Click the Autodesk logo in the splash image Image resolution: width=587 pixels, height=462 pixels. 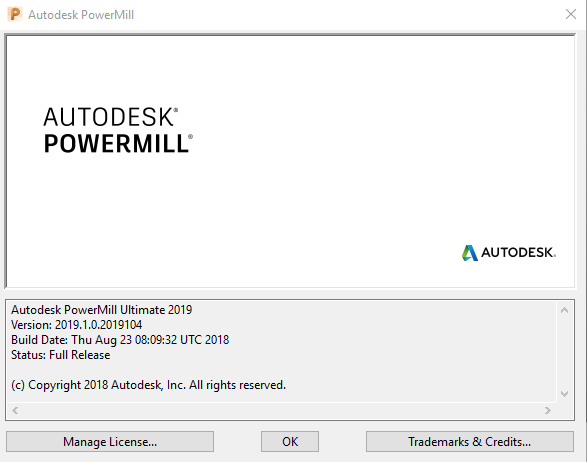(509, 253)
